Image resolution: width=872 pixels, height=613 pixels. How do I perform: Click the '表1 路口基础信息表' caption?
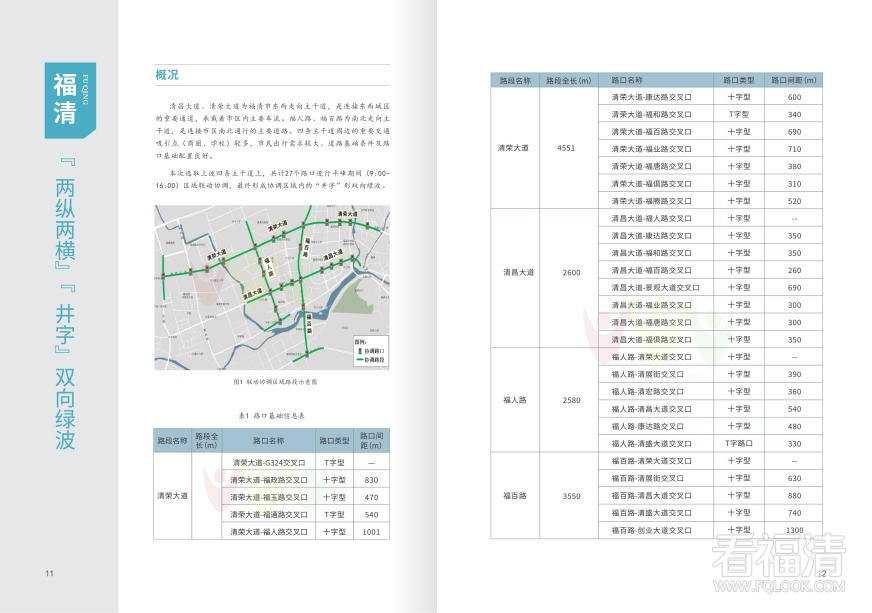click(x=271, y=416)
